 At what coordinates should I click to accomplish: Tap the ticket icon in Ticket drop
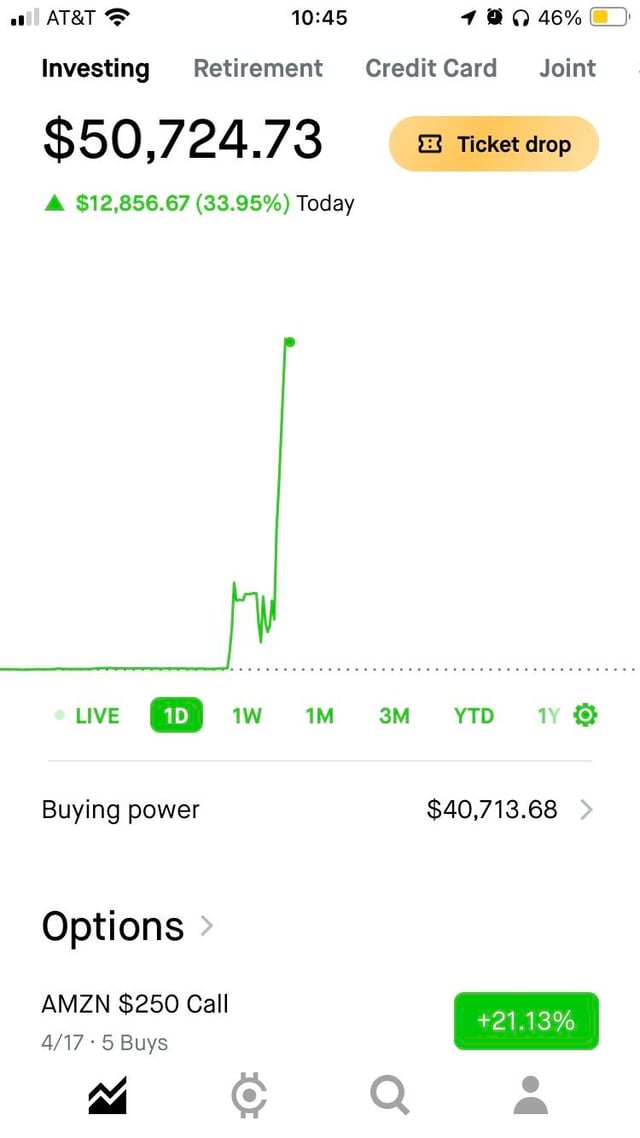click(429, 144)
